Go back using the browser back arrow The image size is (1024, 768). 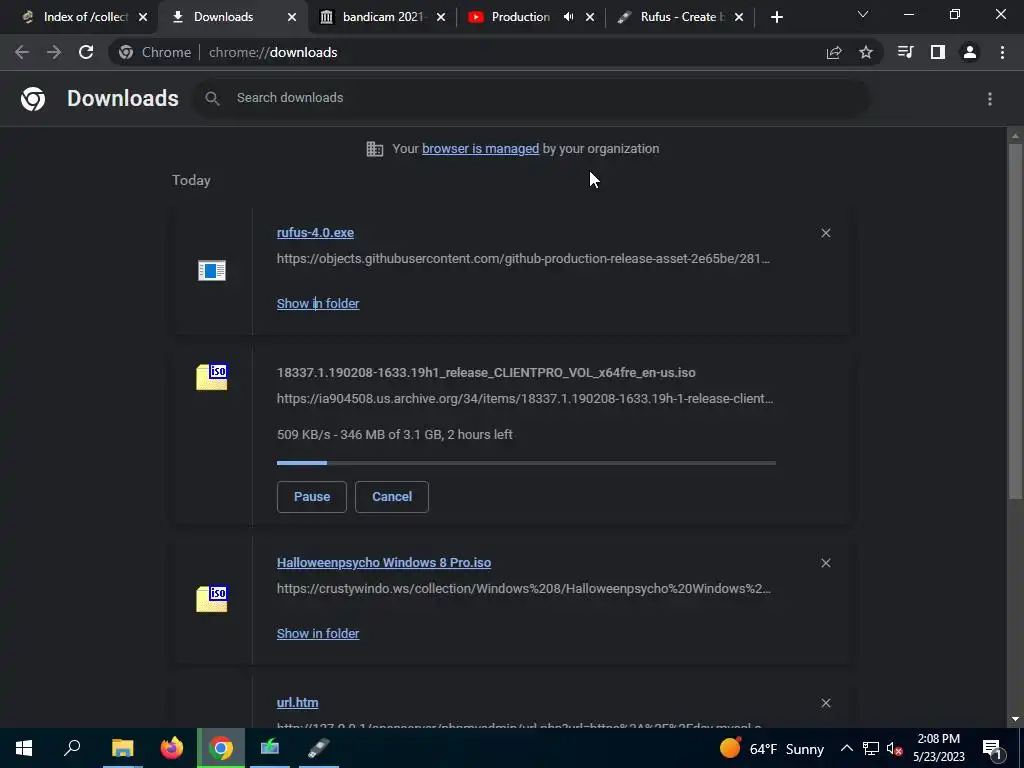[22, 52]
